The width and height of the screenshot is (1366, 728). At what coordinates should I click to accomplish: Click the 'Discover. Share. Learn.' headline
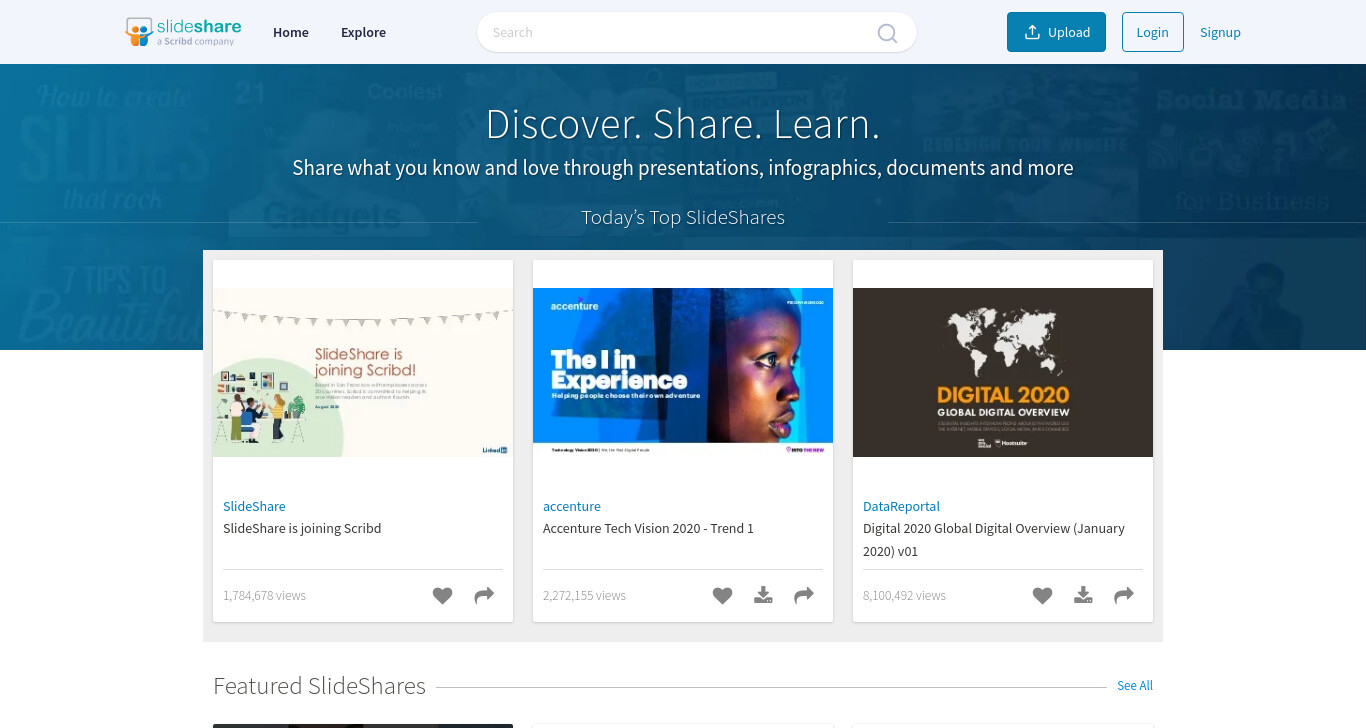(x=683, y=124)
